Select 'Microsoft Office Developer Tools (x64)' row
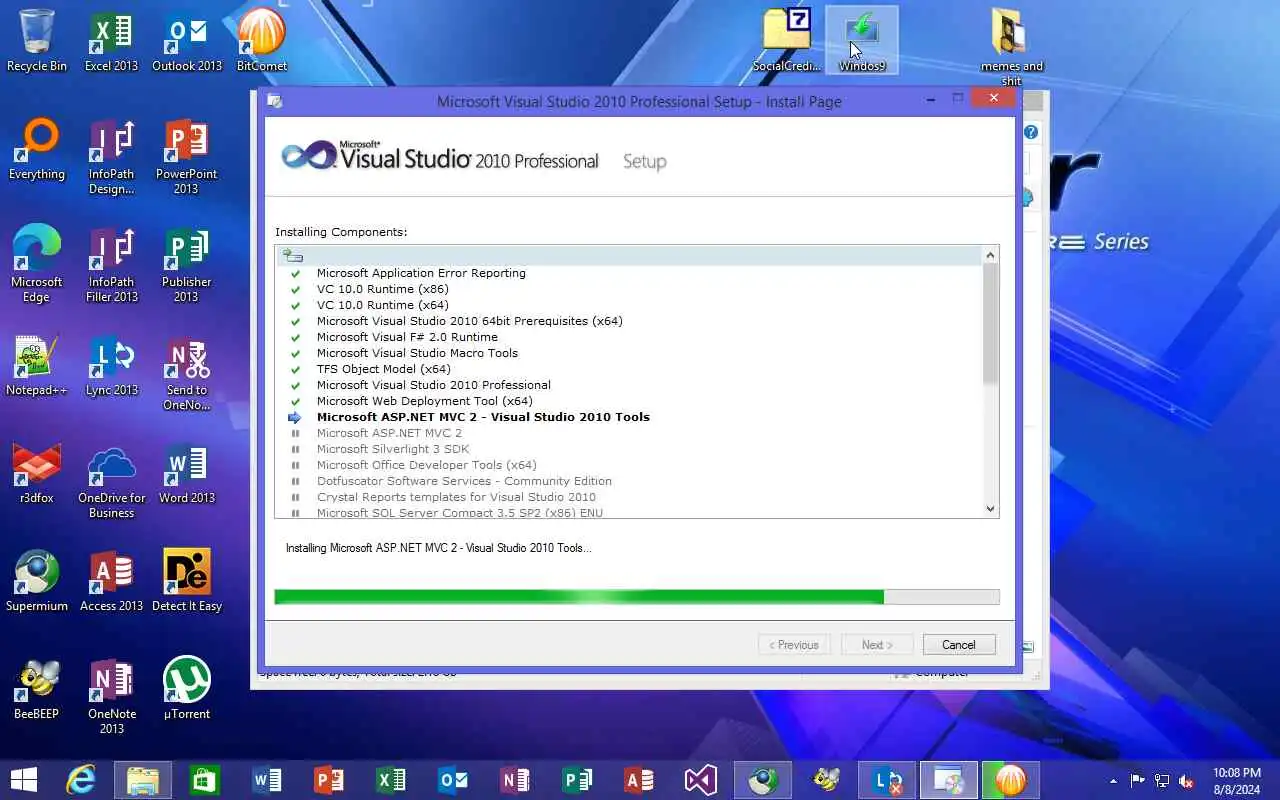Screen dimensions: 1280x800 tap(427, 465)
